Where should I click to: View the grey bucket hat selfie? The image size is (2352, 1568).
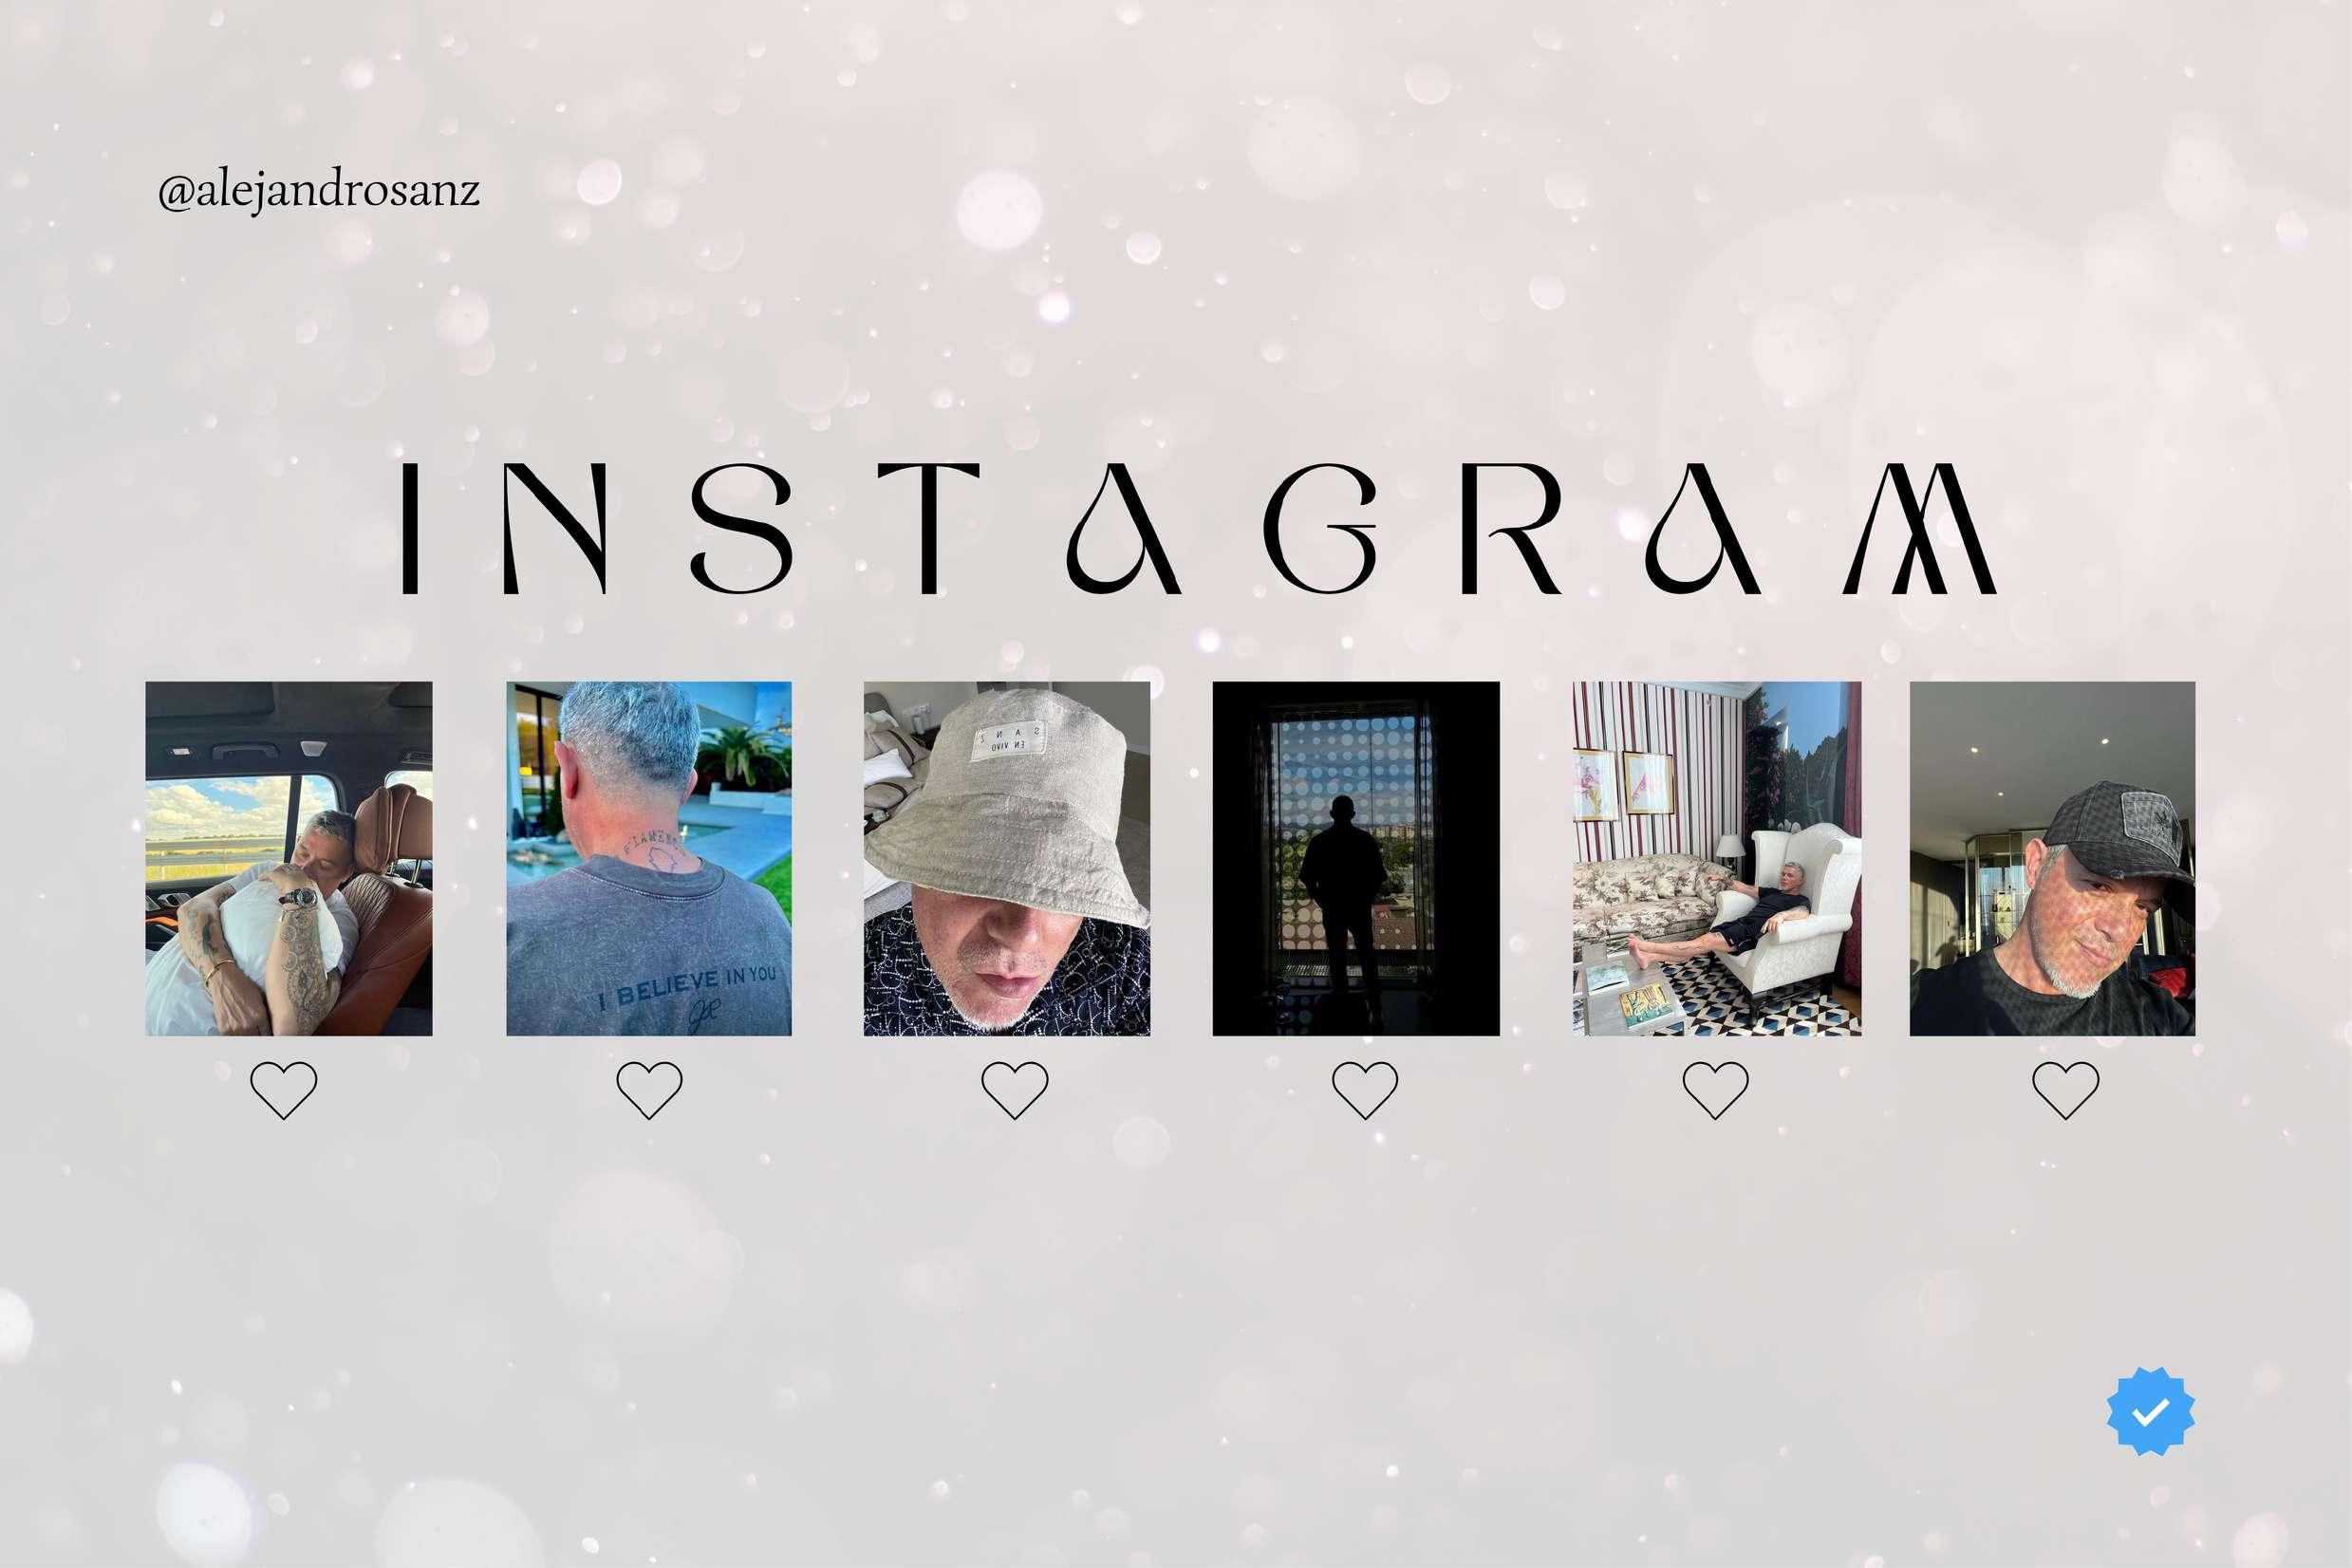coord(1007,858)
